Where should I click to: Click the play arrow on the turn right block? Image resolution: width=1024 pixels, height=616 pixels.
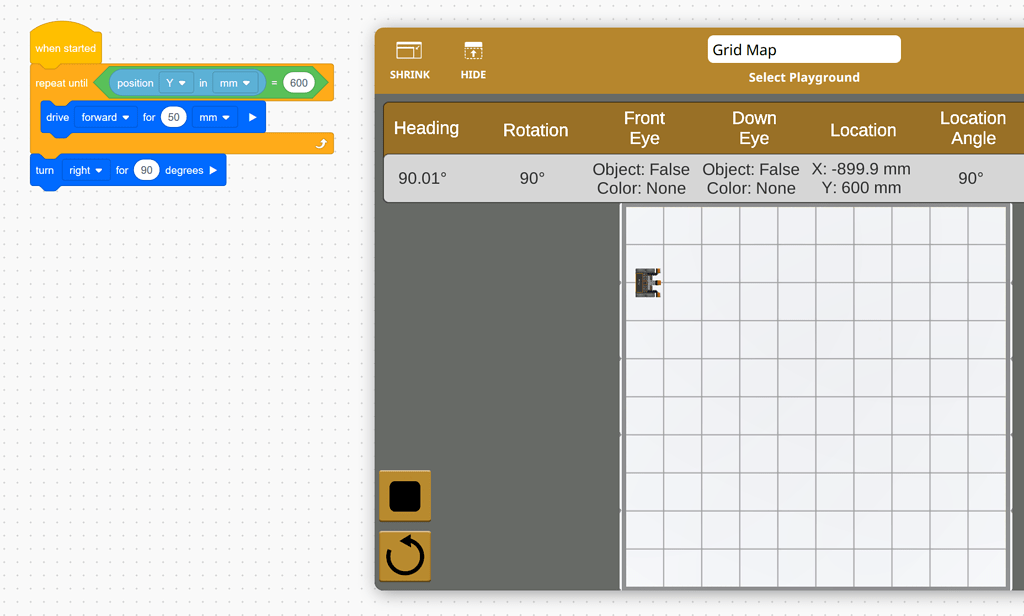coord(213,170)
